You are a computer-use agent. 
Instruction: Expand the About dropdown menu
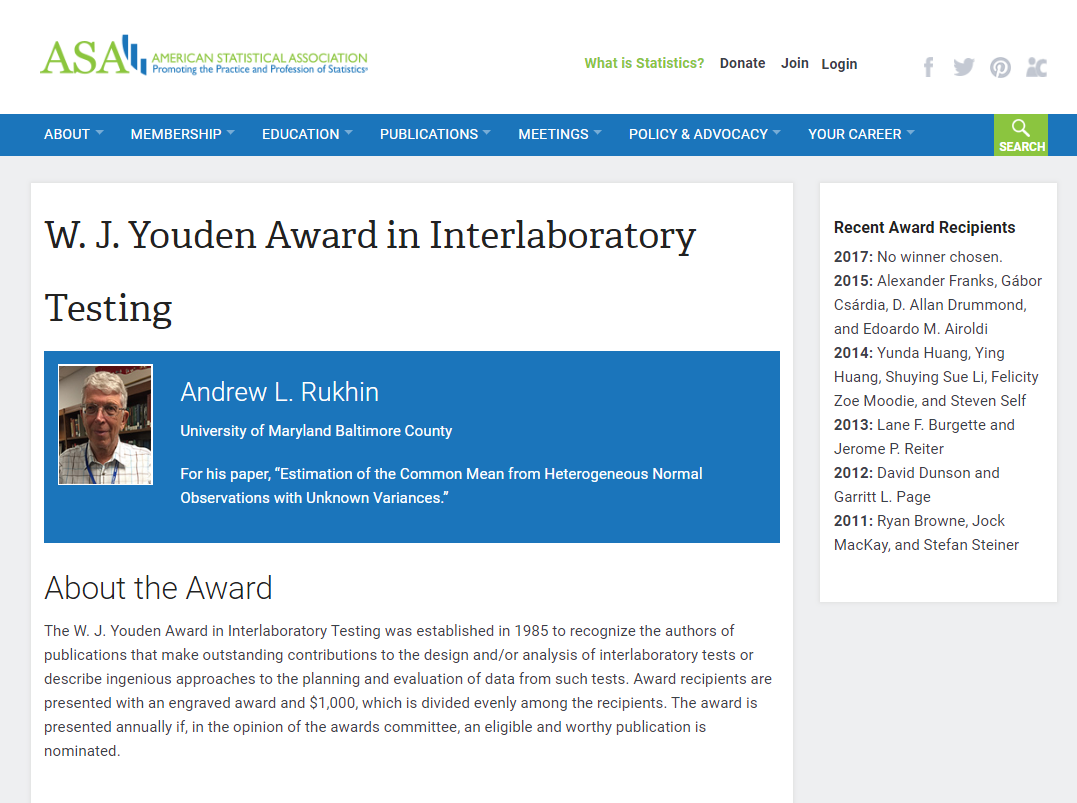73,134
